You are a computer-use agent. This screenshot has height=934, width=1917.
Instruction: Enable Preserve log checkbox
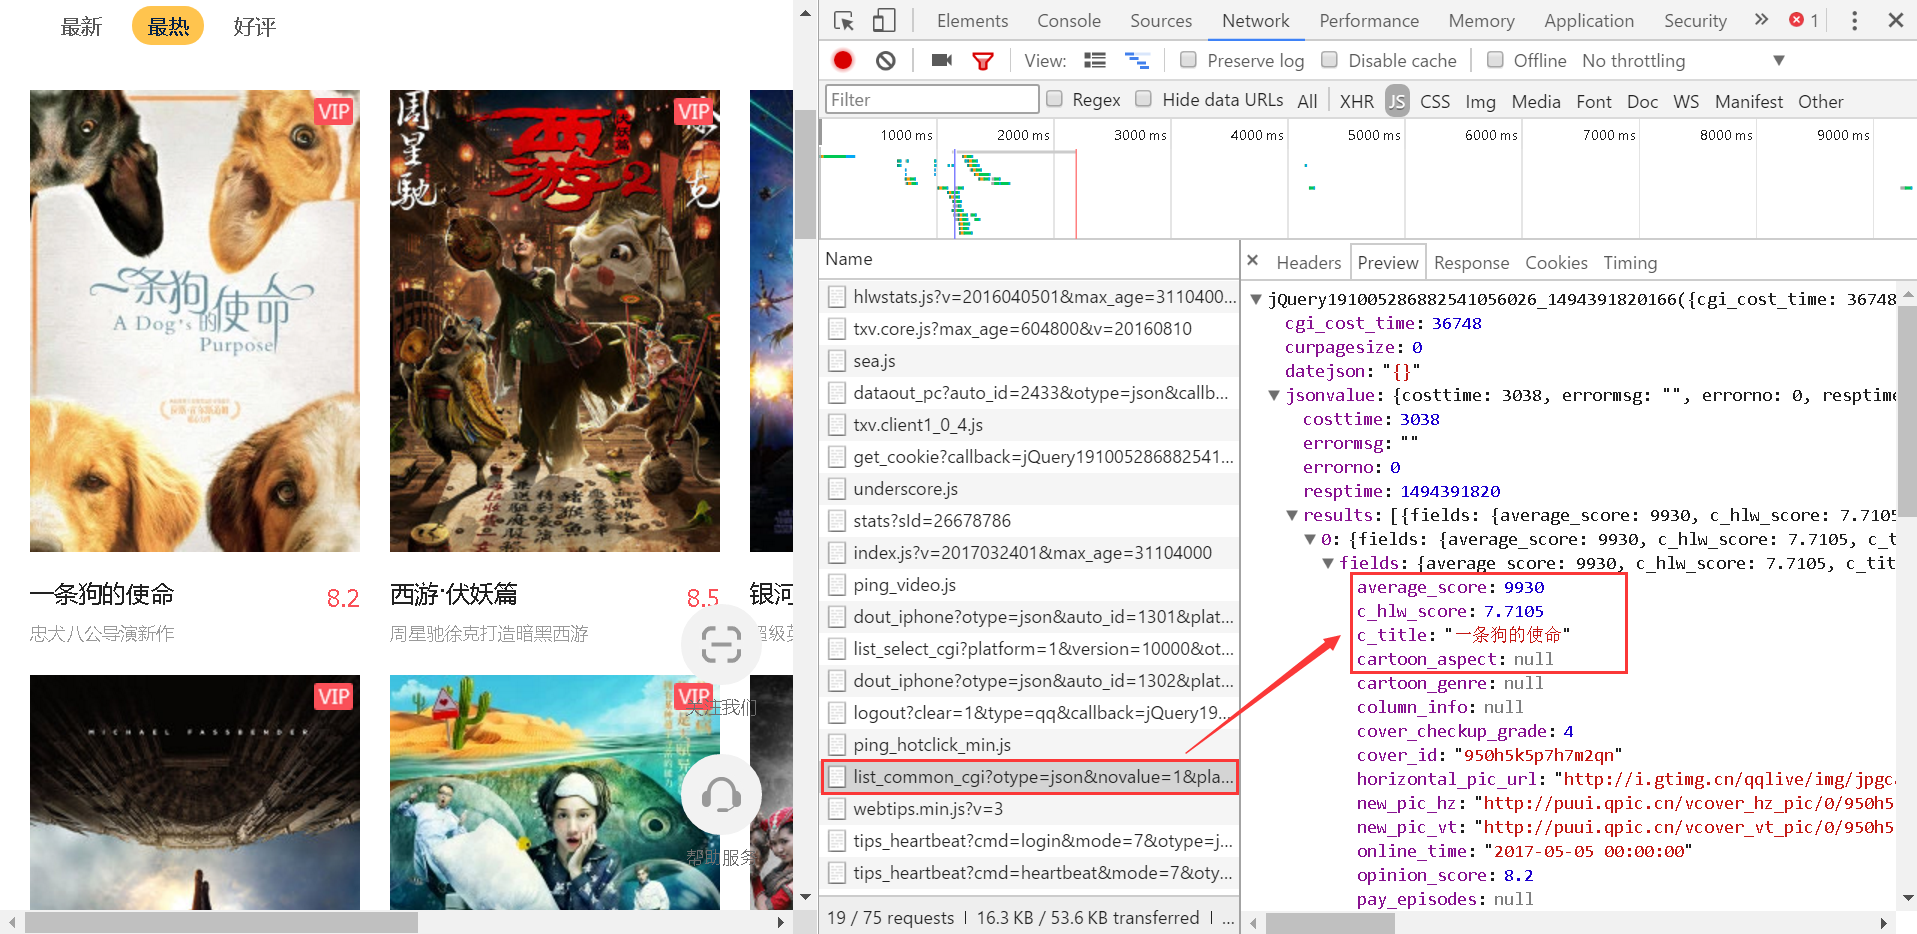coord(1189,60)
